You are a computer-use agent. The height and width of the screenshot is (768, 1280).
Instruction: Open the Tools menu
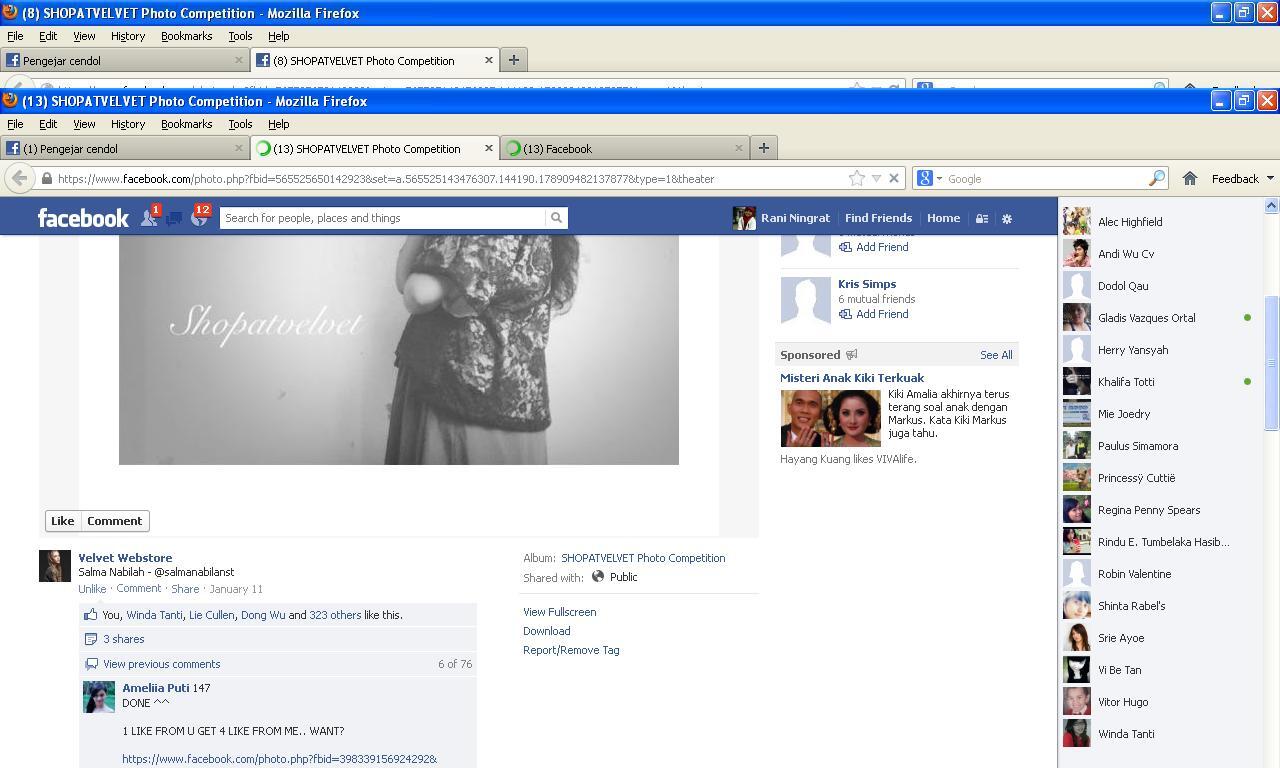point(240,124)
